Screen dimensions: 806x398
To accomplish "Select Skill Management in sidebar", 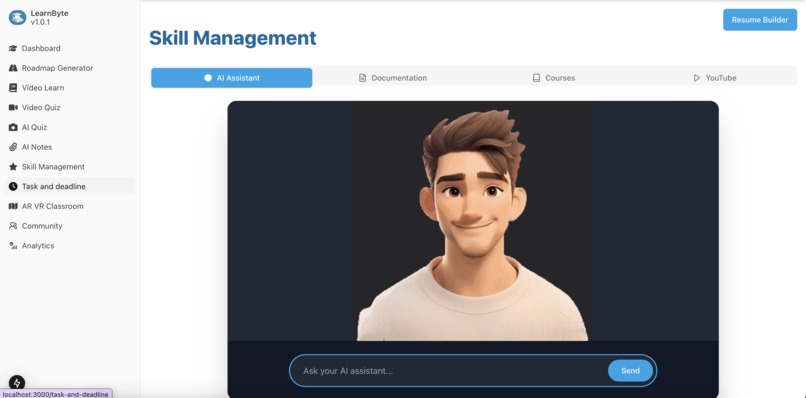I will click(x=70, y=167).
